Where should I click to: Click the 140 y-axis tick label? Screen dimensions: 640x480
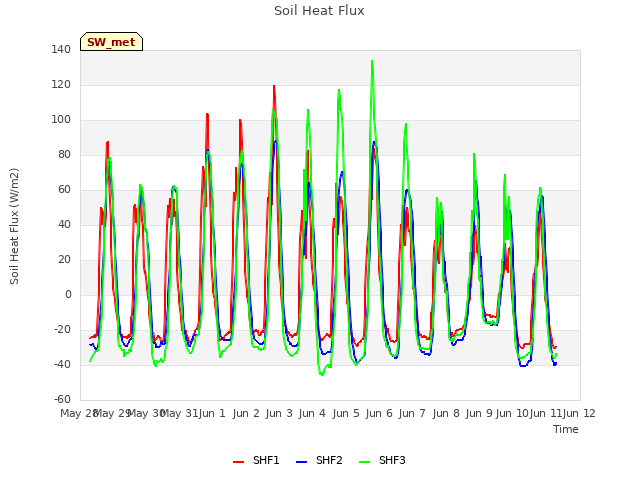pos(61,49)
